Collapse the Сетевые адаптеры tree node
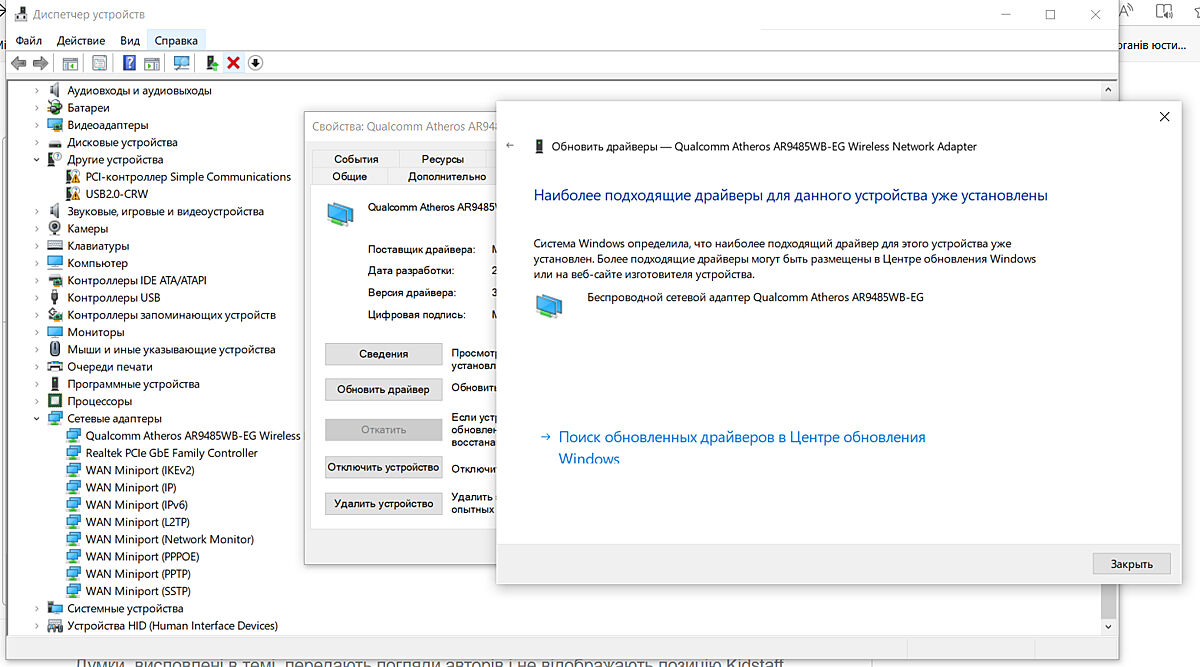Image resolution: width=1200 pixels, height=667 pixels. 37,419
